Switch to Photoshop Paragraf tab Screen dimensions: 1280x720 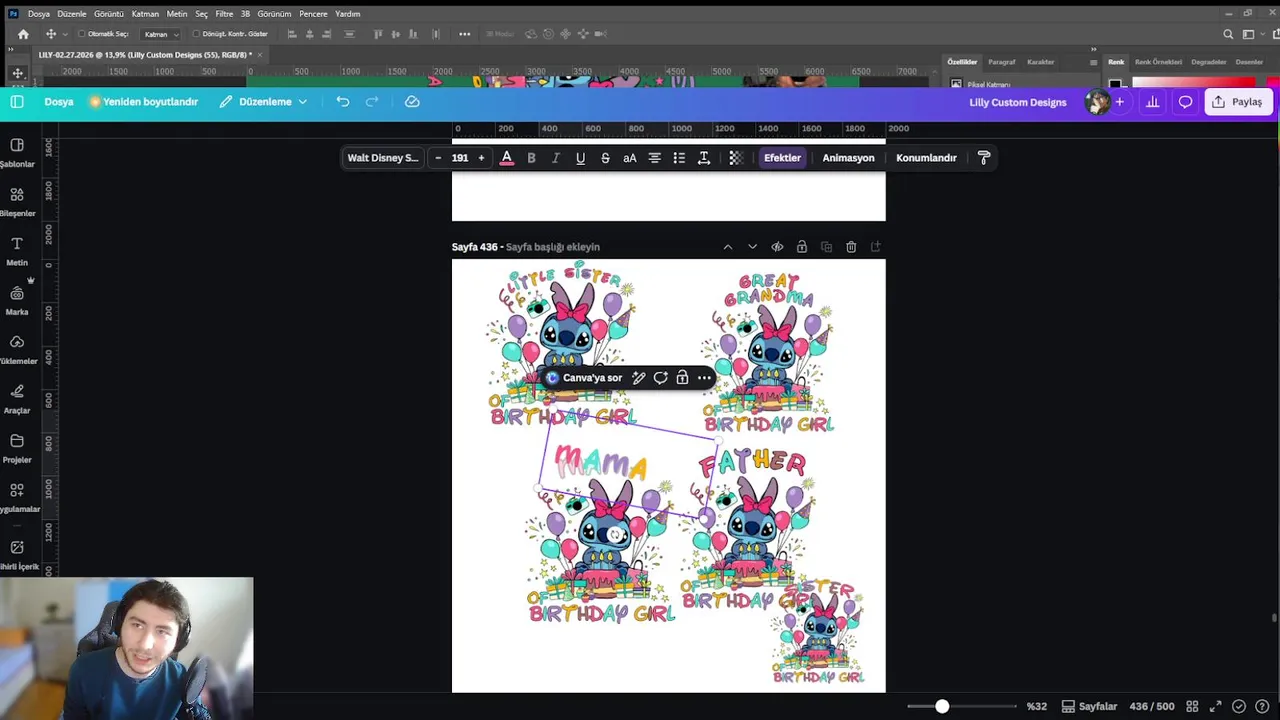(1002, 62)
